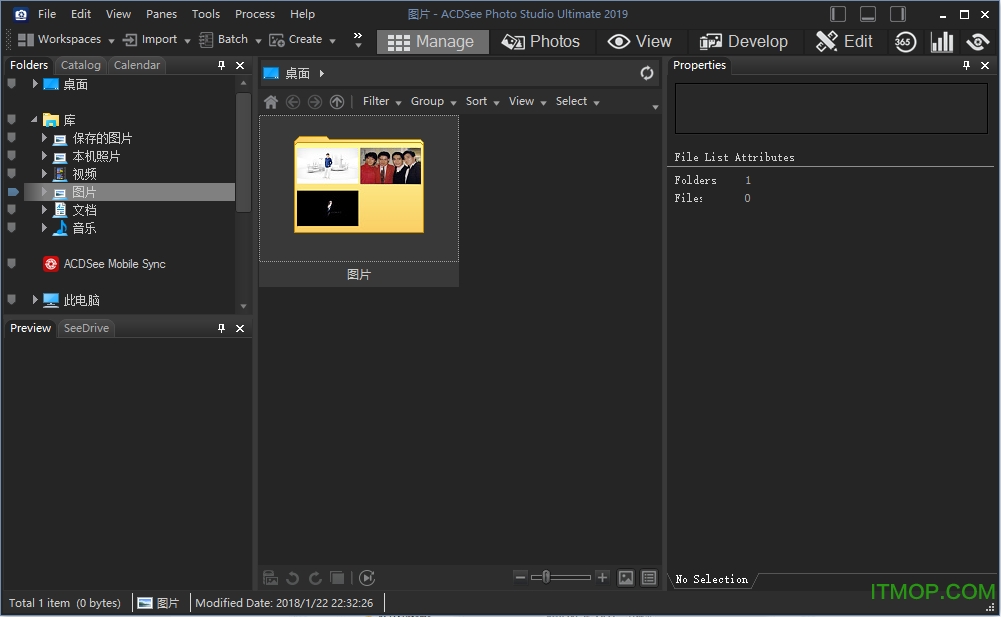Switch to the Photos mode tab
The width and height of the screenshot is (1001, 617).
tap(542, 41)
